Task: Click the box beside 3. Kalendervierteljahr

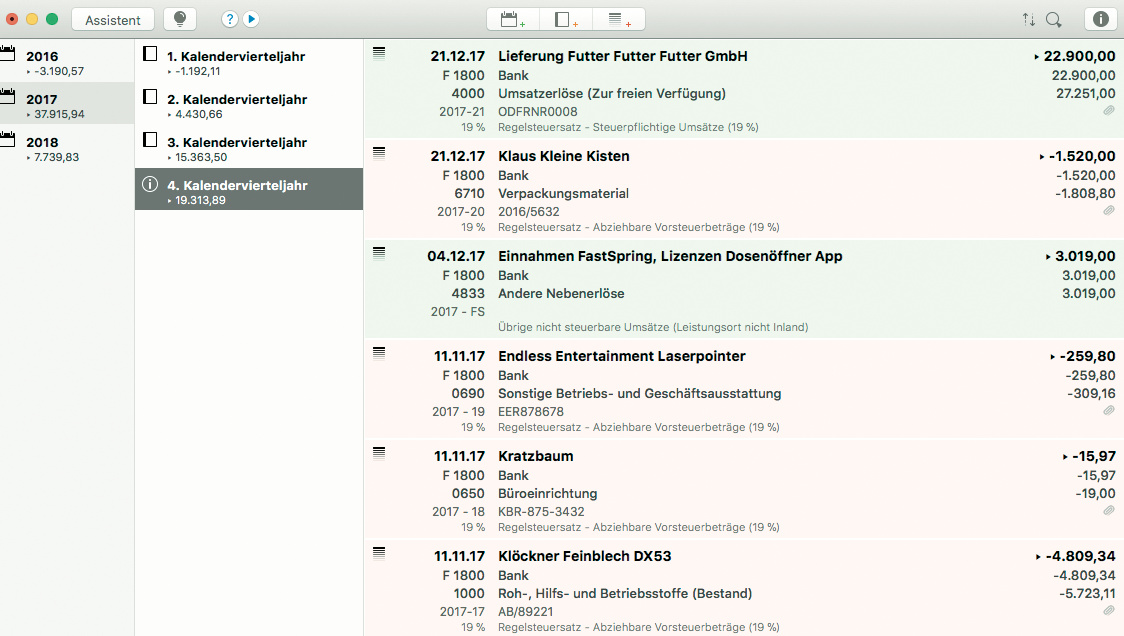Action: click(x=150, y=141)
